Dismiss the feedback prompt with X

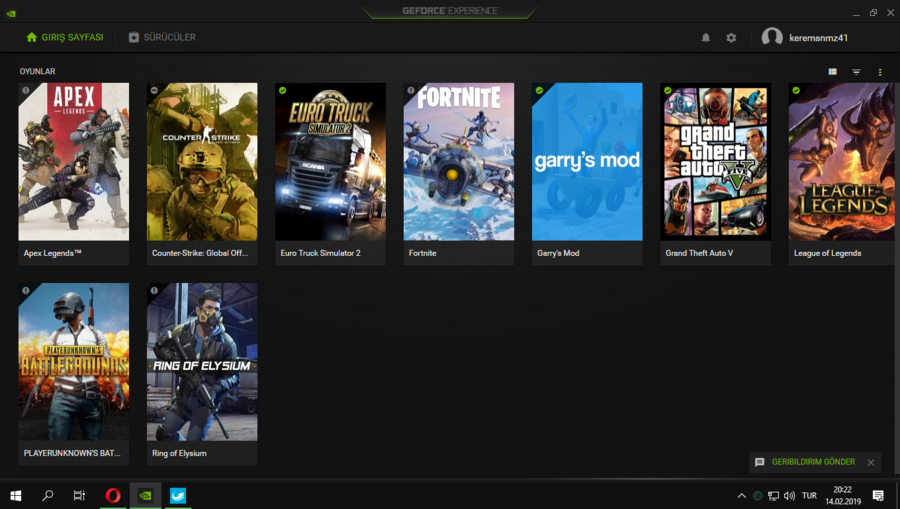point(871,463)
